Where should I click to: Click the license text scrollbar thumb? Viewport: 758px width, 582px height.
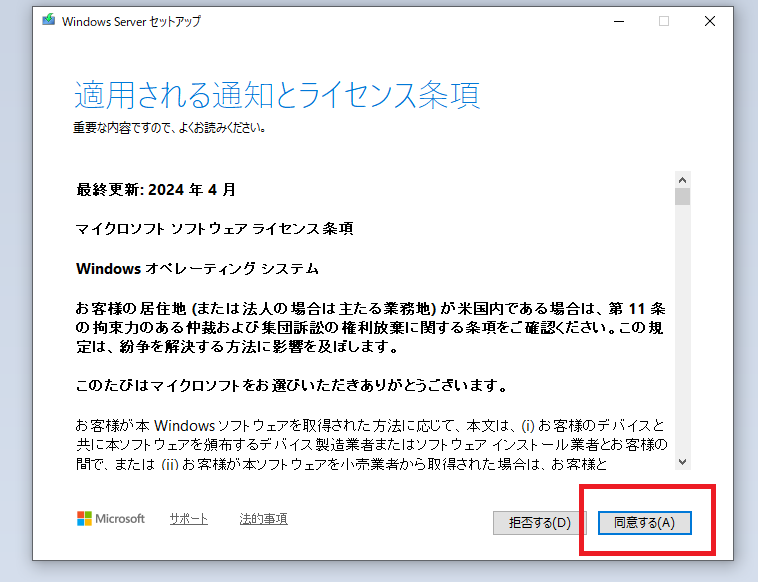point(683,196)
